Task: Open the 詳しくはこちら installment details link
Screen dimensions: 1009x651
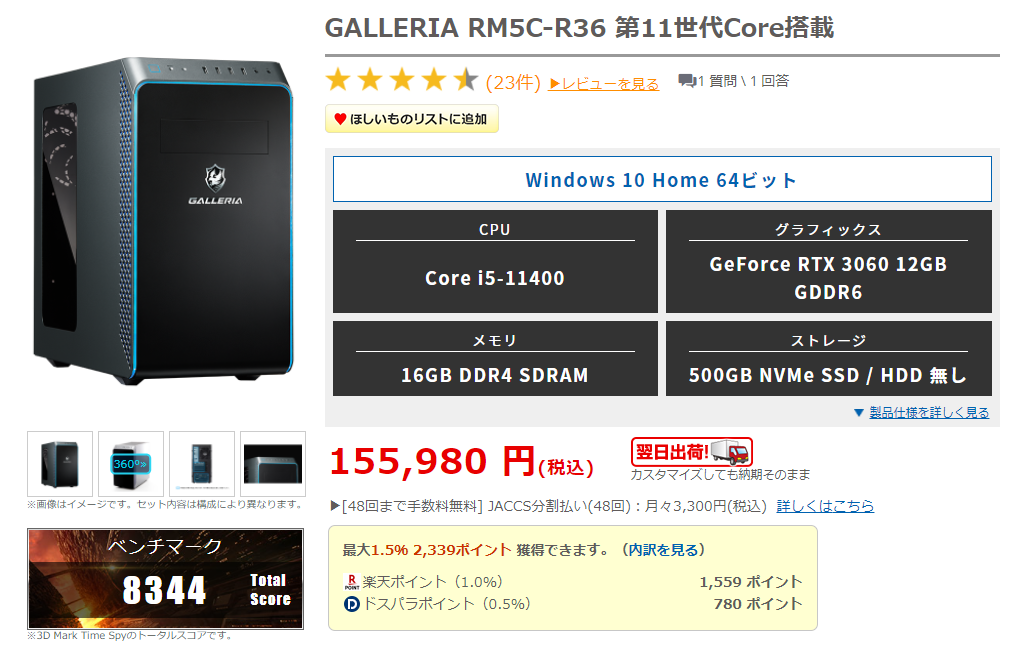Action: (x=825, y=506)
